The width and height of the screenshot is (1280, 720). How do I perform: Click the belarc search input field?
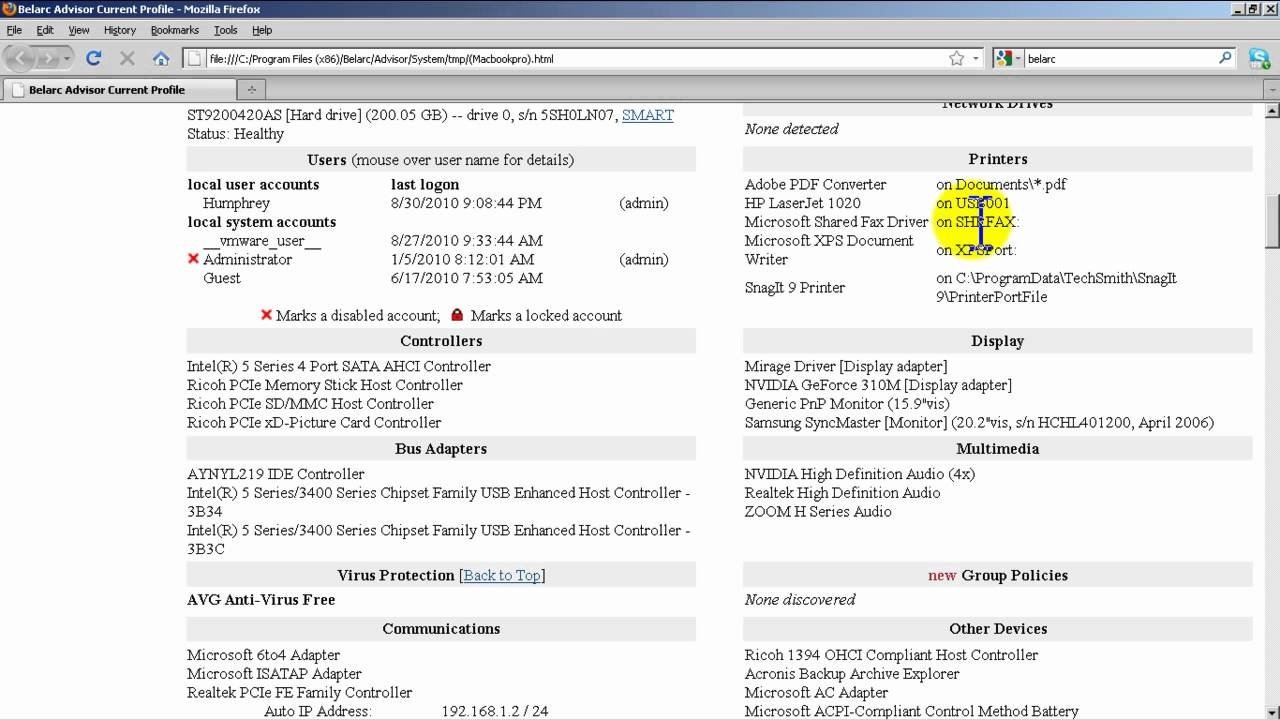(1100, 58)
